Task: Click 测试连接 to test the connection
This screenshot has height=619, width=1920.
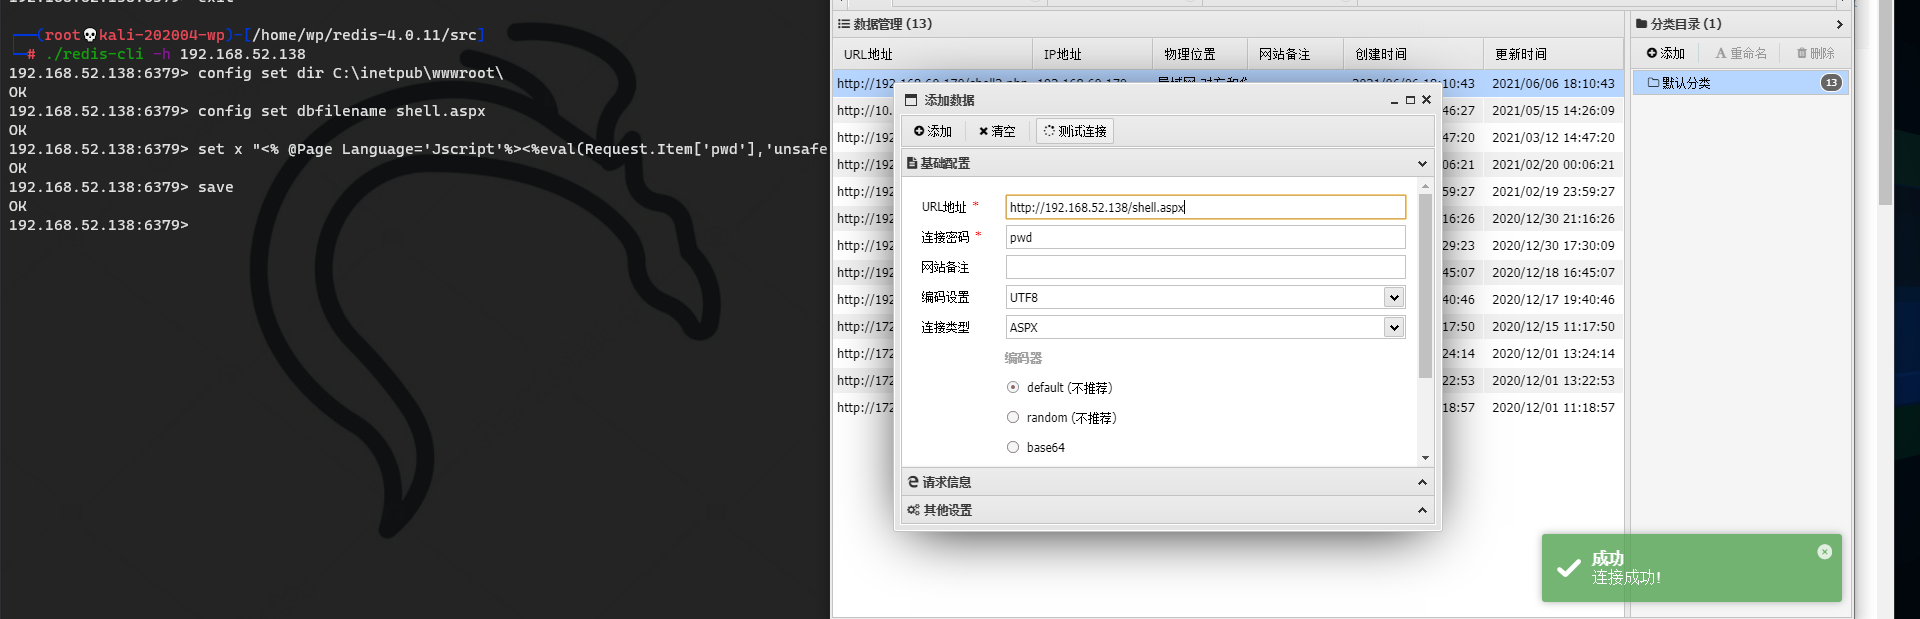Action: pyautogui.click(x=1075, y=131)
